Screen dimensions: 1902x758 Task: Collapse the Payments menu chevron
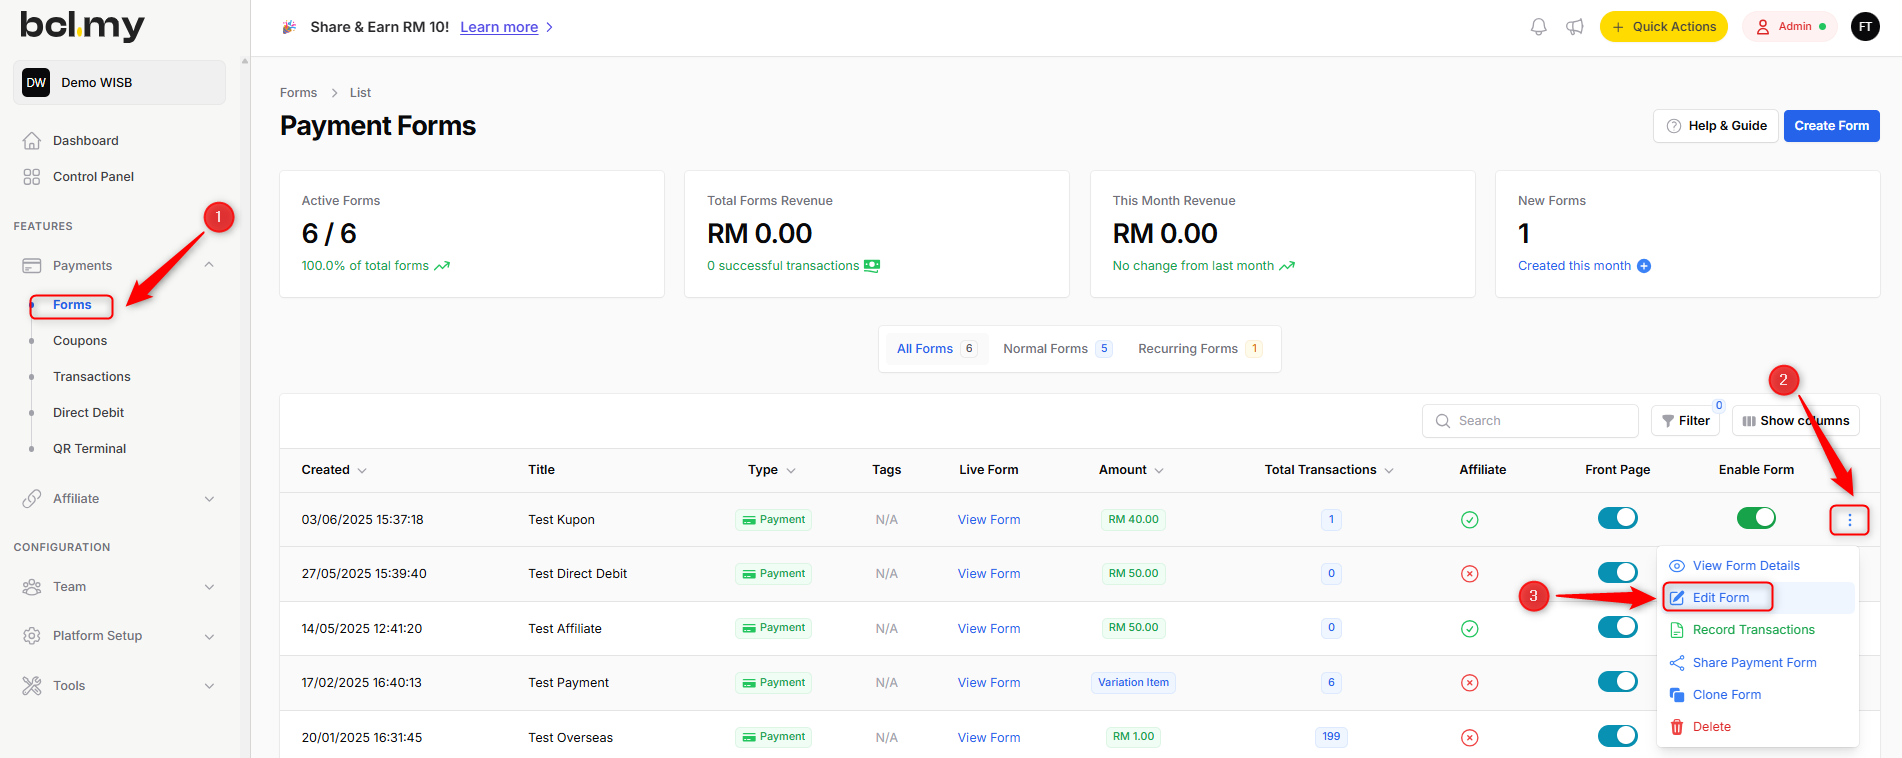pyautogui.click(x=209, y=265)
